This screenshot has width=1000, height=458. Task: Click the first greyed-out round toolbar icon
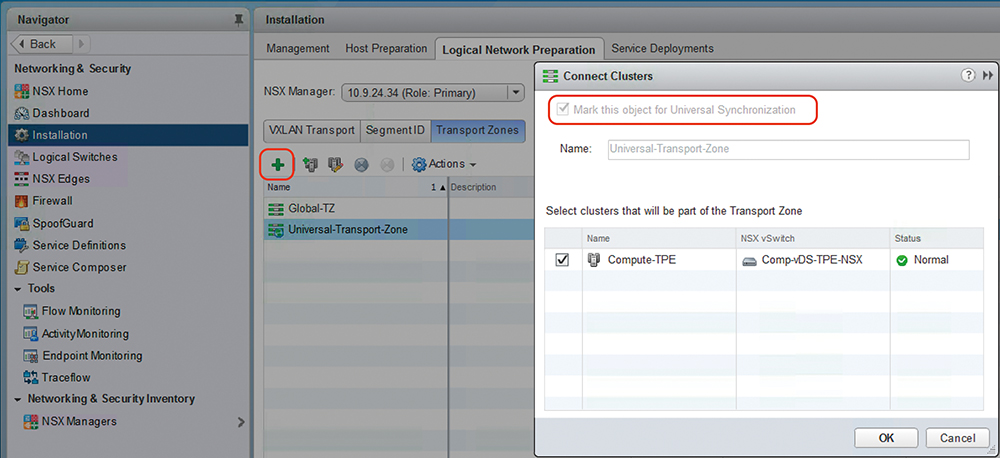(362, 165)
